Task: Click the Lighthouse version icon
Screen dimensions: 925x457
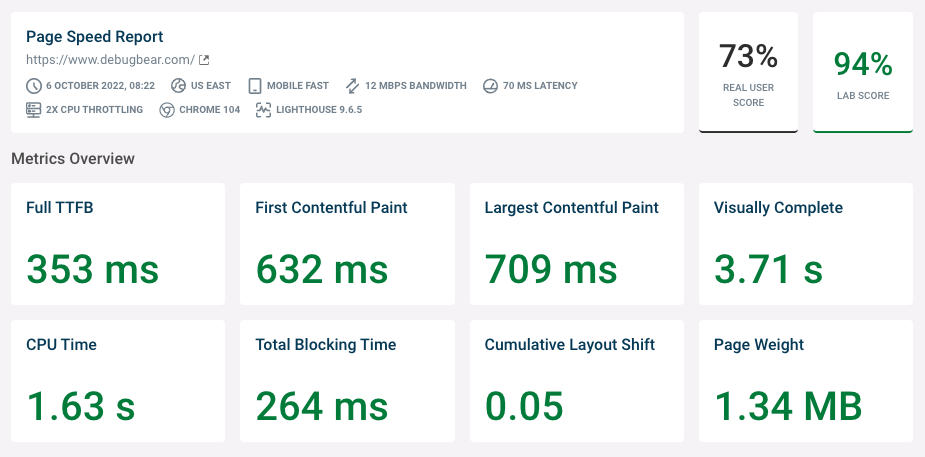Action: (263, 109)
